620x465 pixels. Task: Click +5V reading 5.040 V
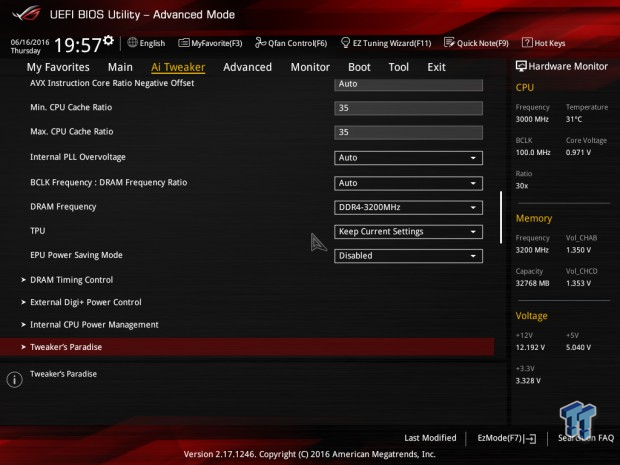coord(578,347)
